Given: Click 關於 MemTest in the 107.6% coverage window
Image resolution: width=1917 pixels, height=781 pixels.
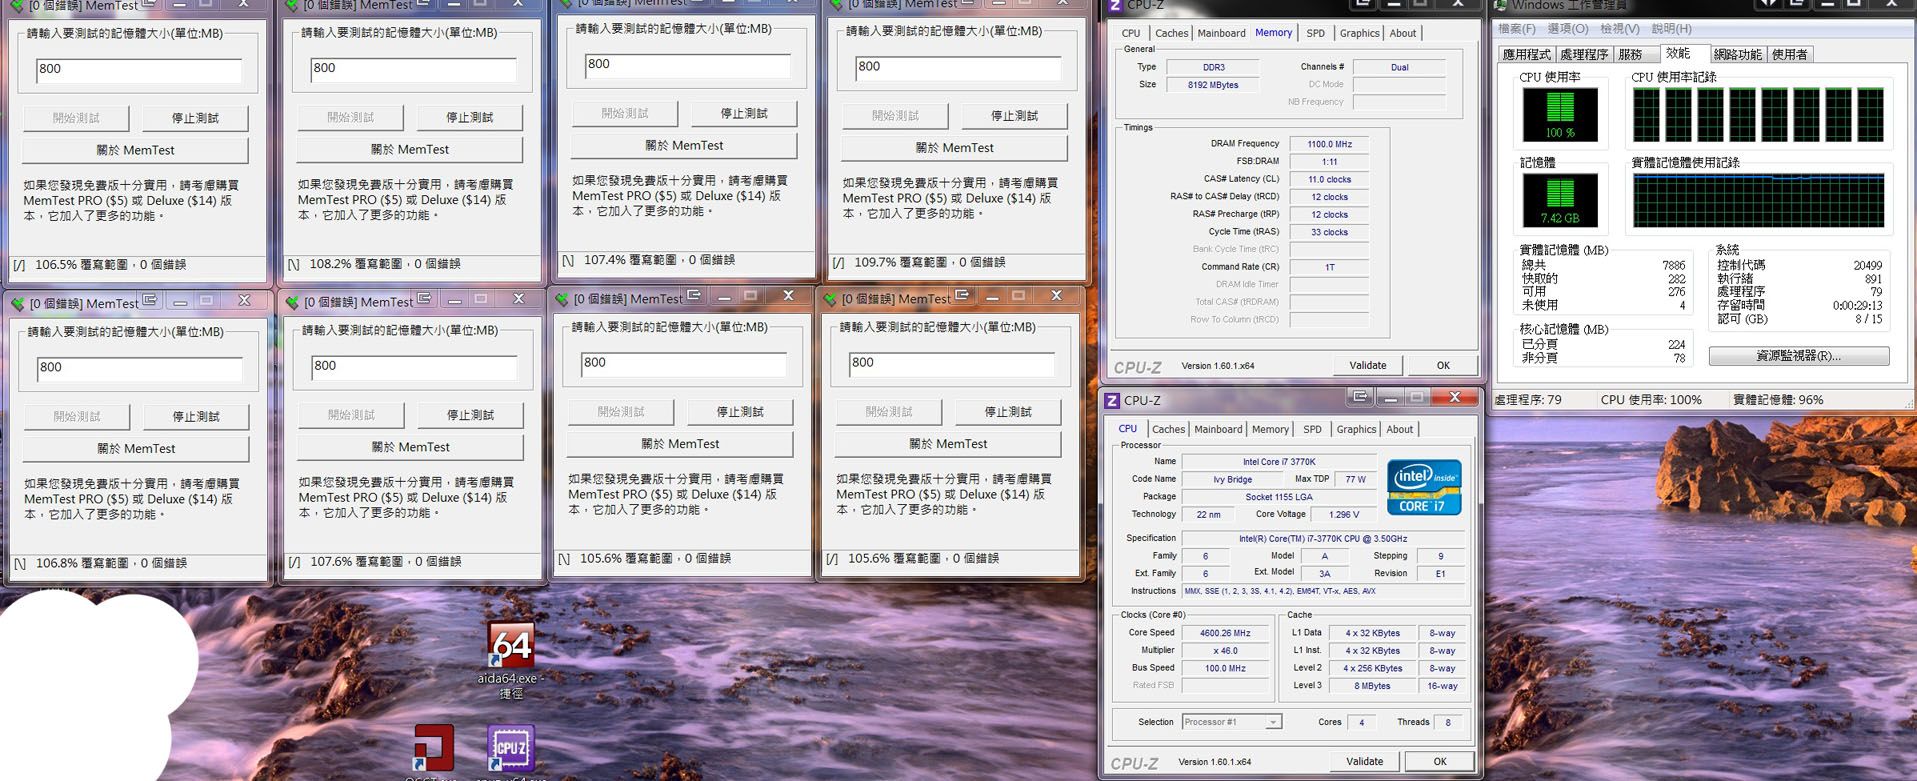Looking at the screenshot, I should click(410, 447).
